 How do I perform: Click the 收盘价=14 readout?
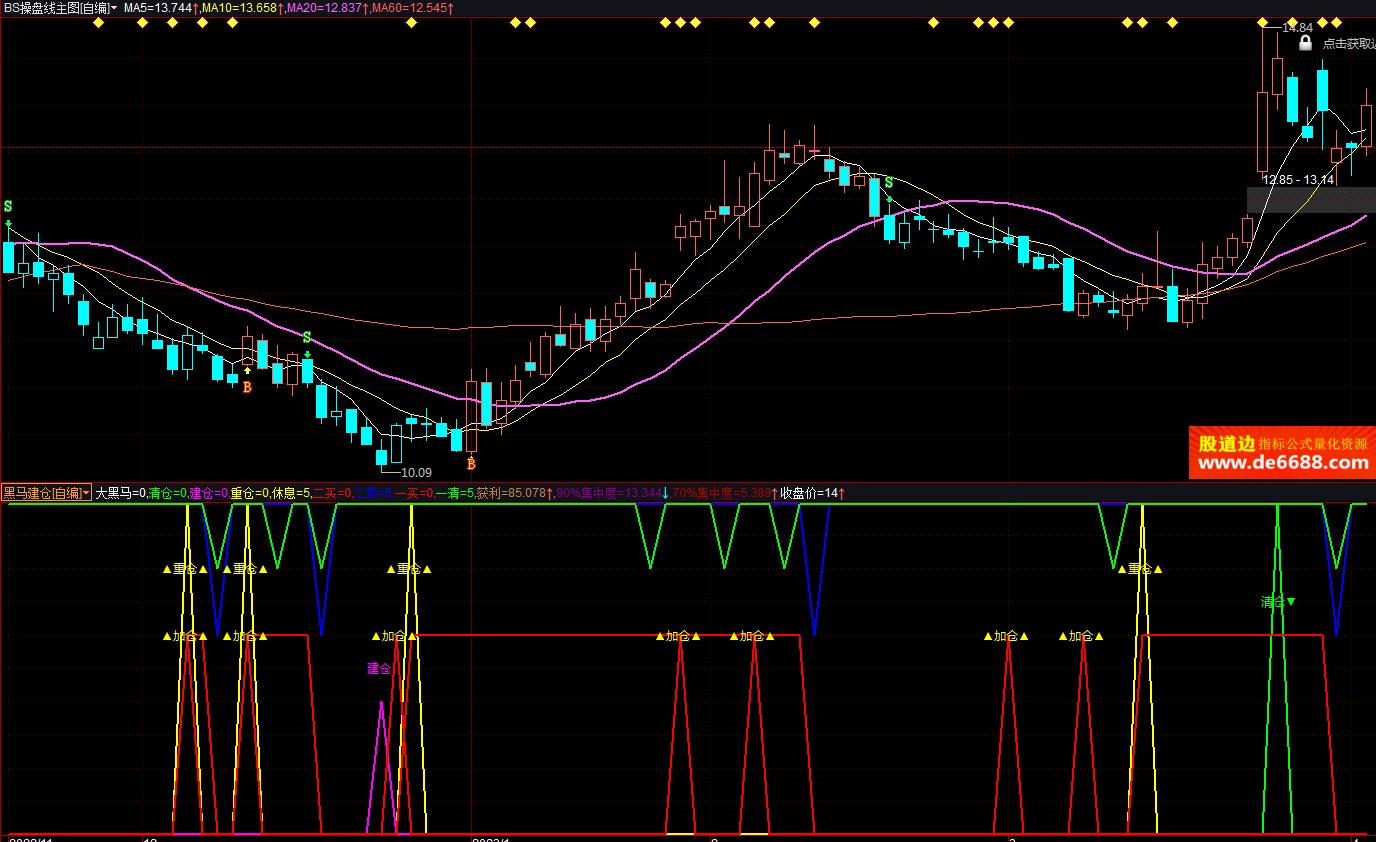click(810, 492)
